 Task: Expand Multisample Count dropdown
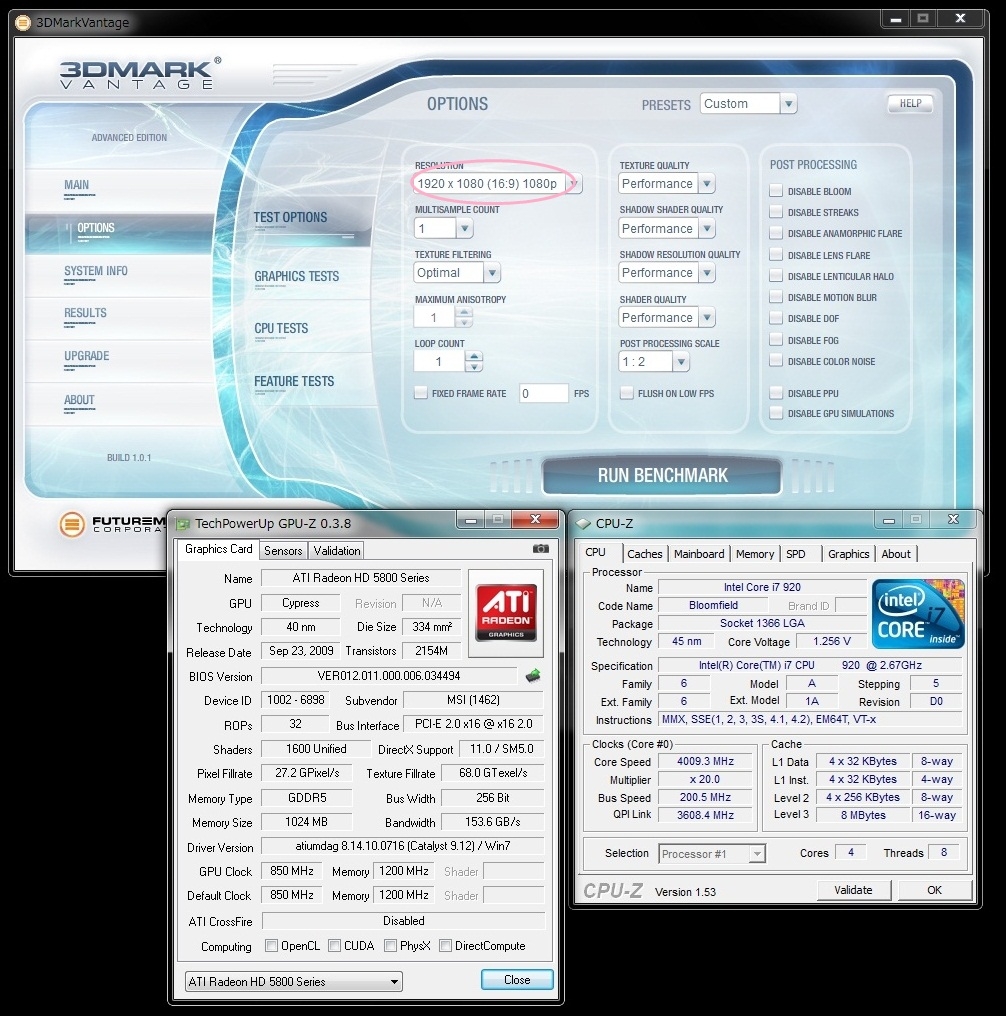(x=464, y=228)
